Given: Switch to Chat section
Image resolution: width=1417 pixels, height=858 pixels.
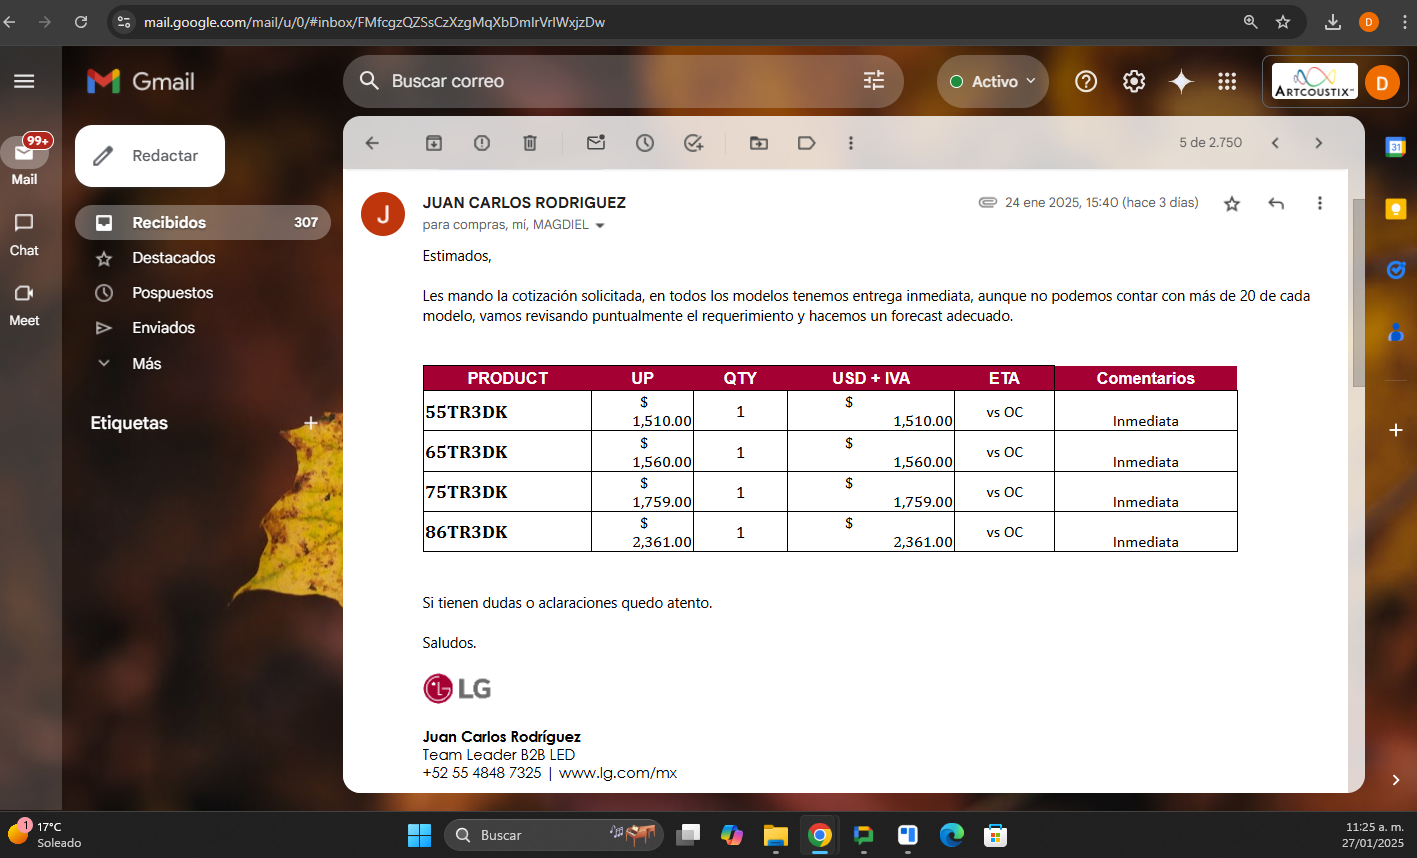Looking at the screenshot, I should click(24, 234).
